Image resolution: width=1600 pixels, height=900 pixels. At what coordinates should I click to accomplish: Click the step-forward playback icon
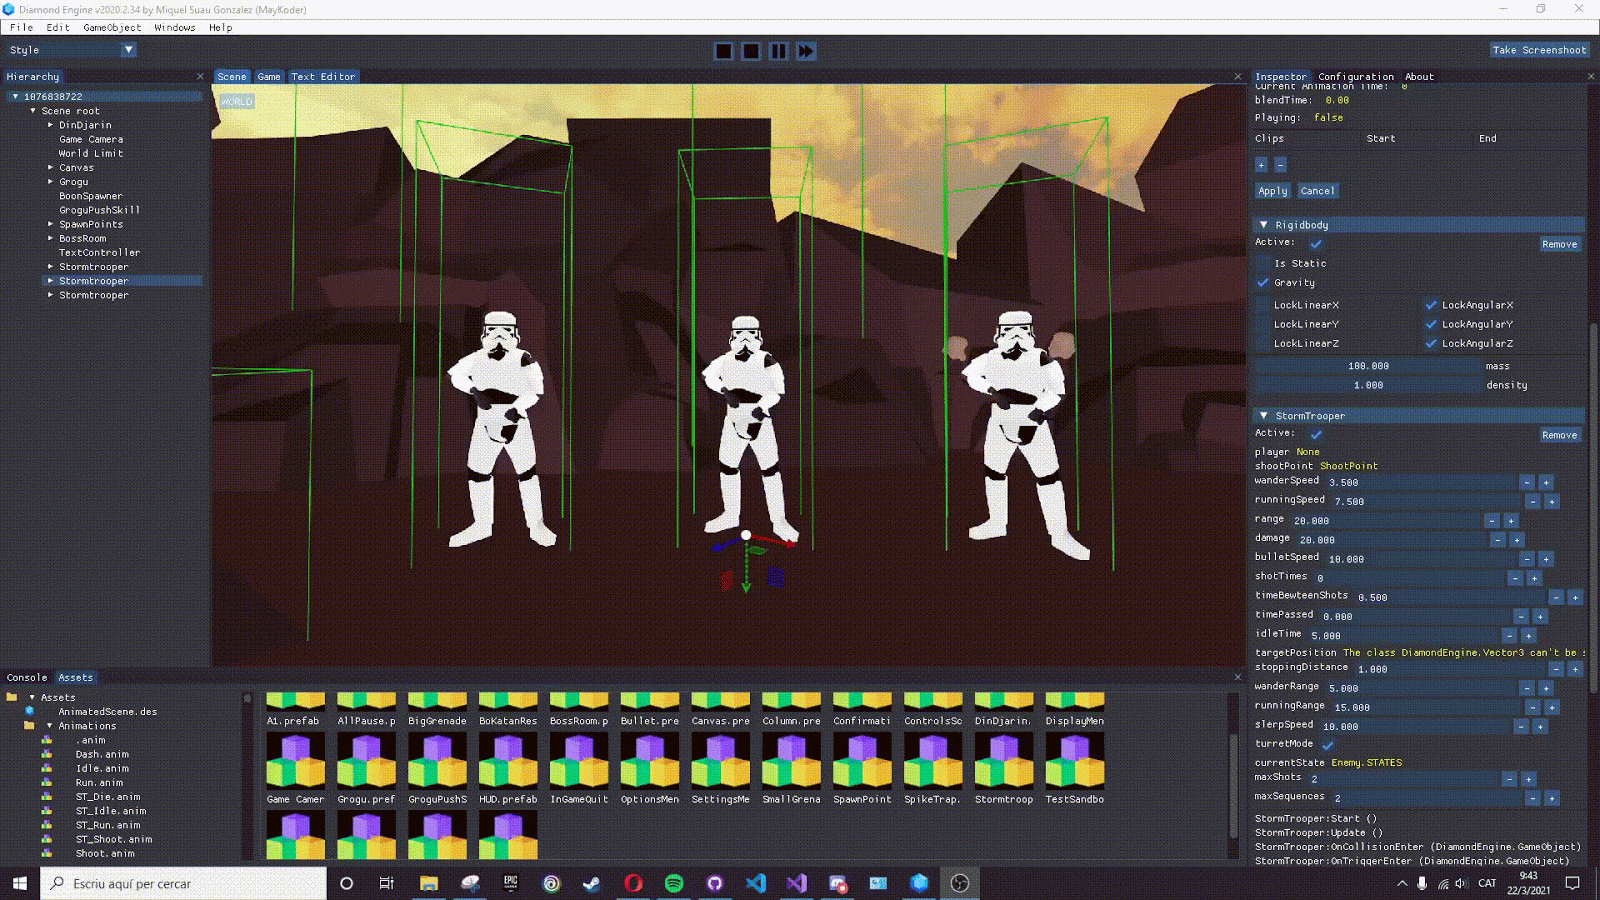[x=806, y=51]
